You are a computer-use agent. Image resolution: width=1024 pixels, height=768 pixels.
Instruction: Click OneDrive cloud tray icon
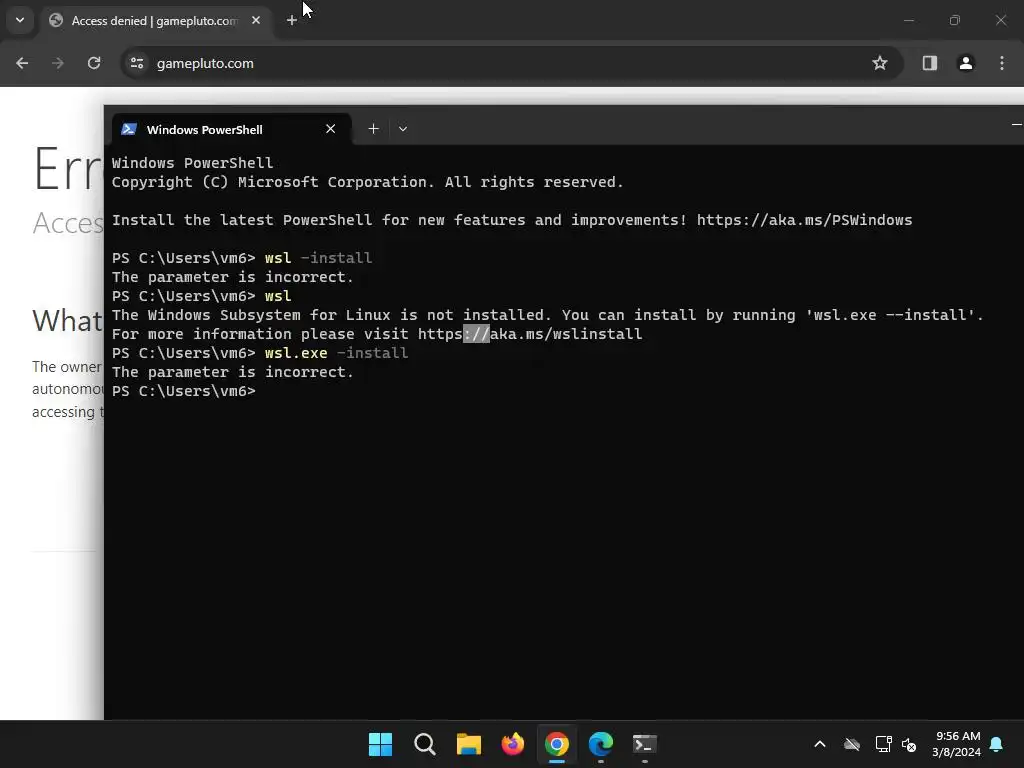tap(852, 744)
